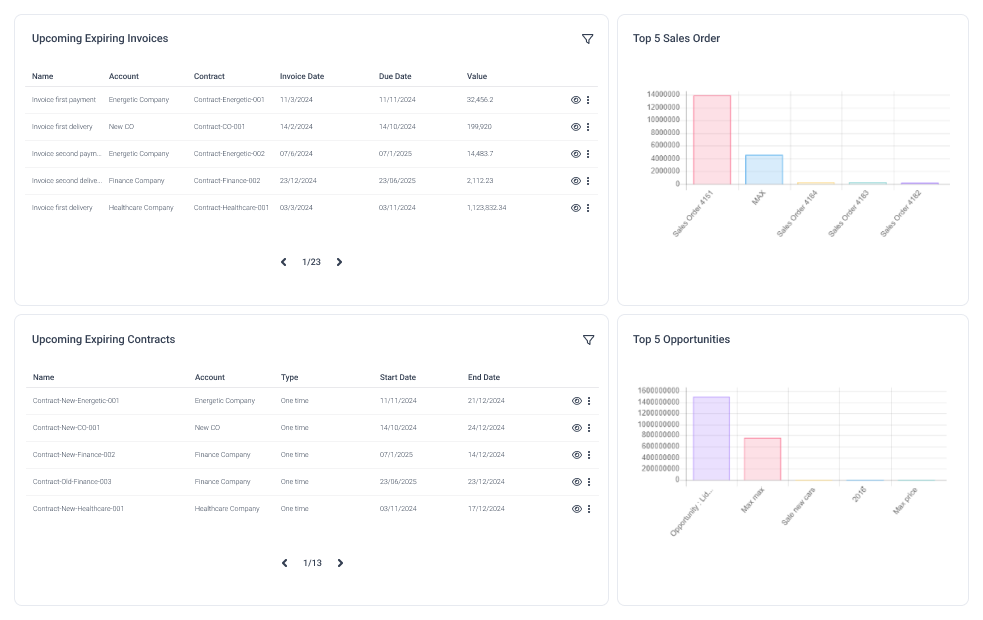View Contract-New-CO-001 using eye icon
This screenshot has width=983, height=620.
tap(577, 428)
